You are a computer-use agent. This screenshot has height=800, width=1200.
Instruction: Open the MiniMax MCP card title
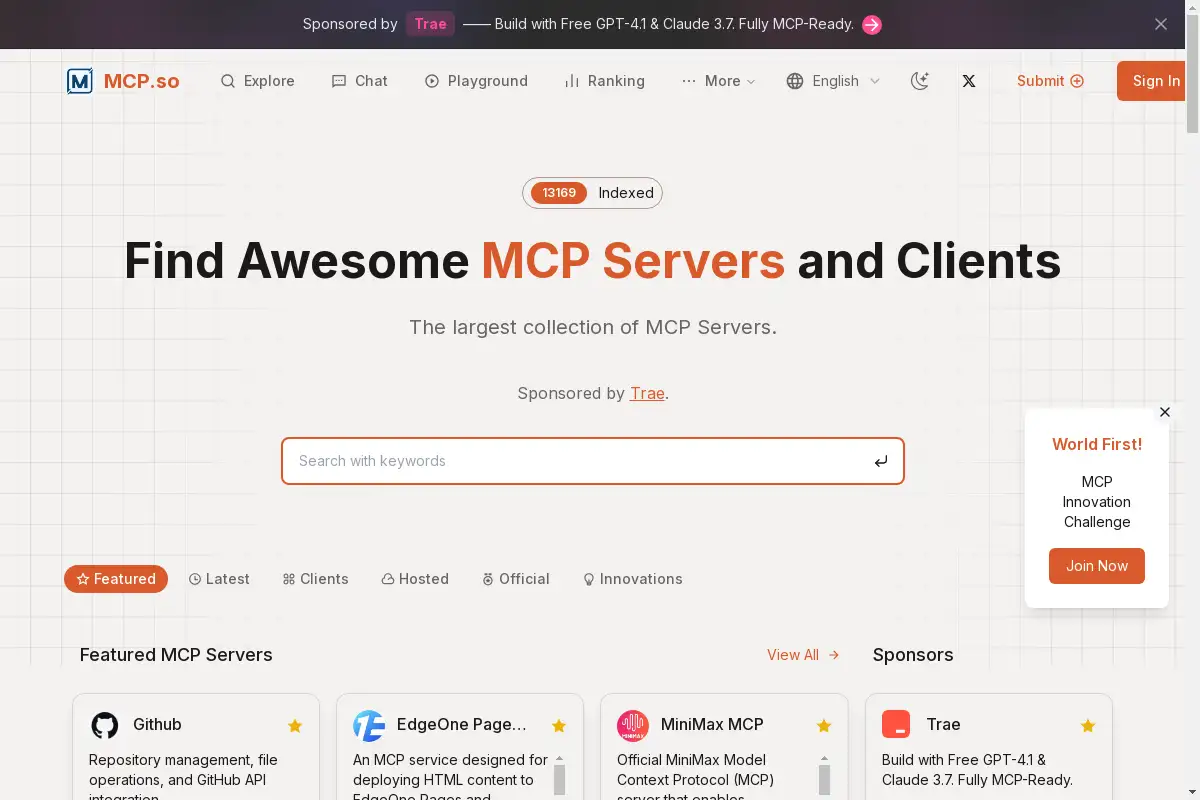coord(712,725)
